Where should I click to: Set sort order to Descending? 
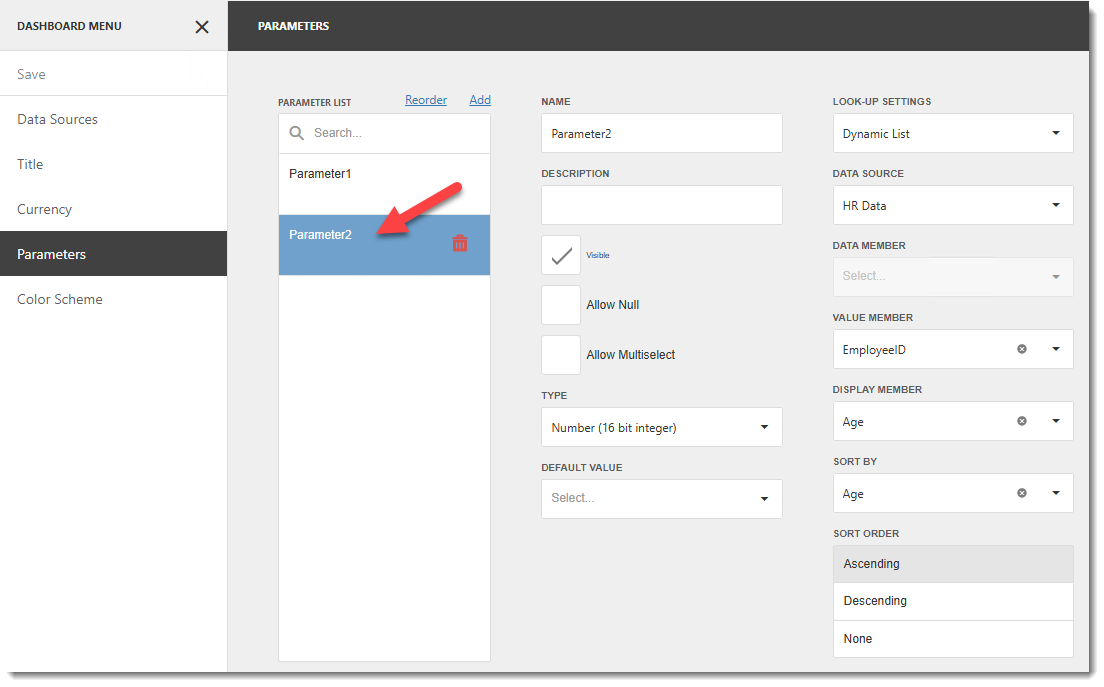(875, 600)
